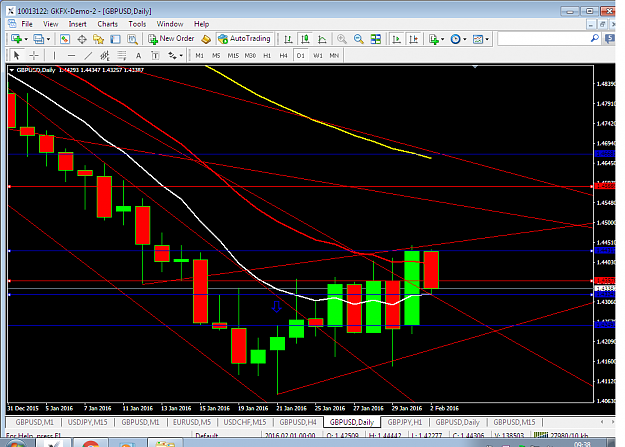Expand the Profiles dropdown arrow
This screenshot has height=447, width=625.
(x=48, y=39)
